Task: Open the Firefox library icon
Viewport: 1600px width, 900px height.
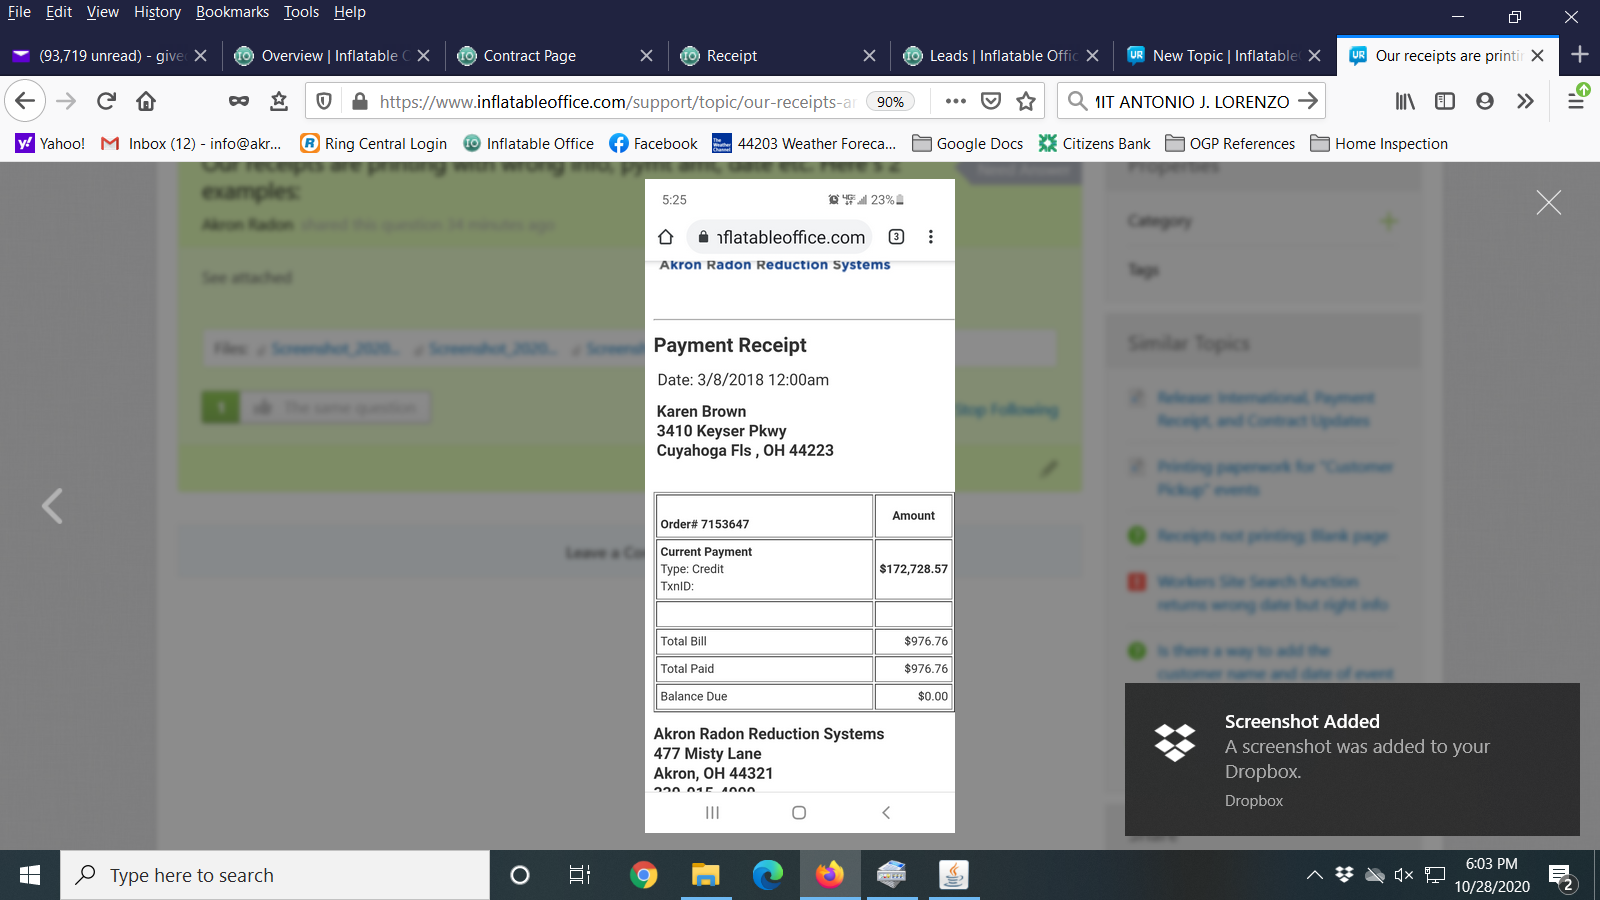Action: point(1405,101)
